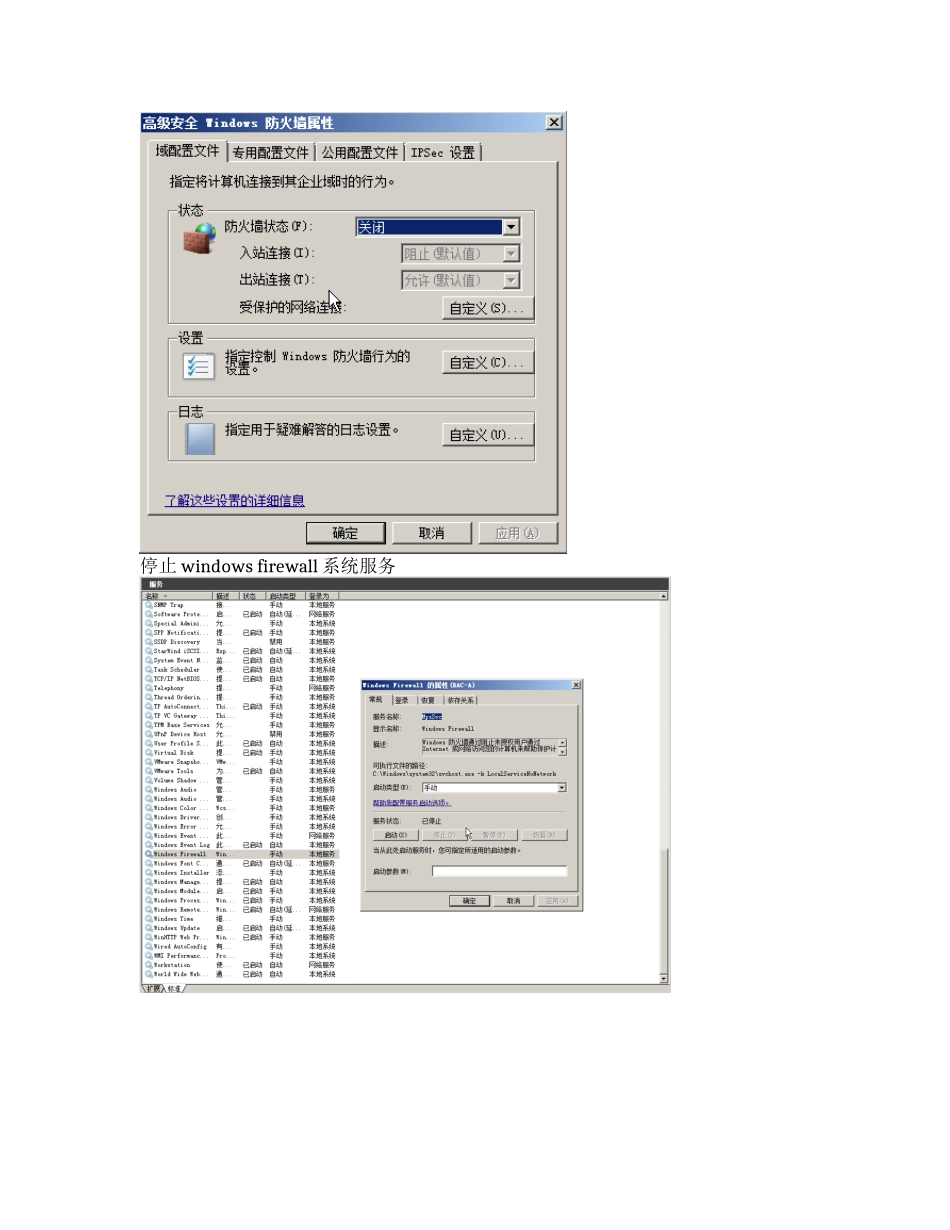
Task: Click the checklist icon in 设置 group
Action: pos(198,365)
